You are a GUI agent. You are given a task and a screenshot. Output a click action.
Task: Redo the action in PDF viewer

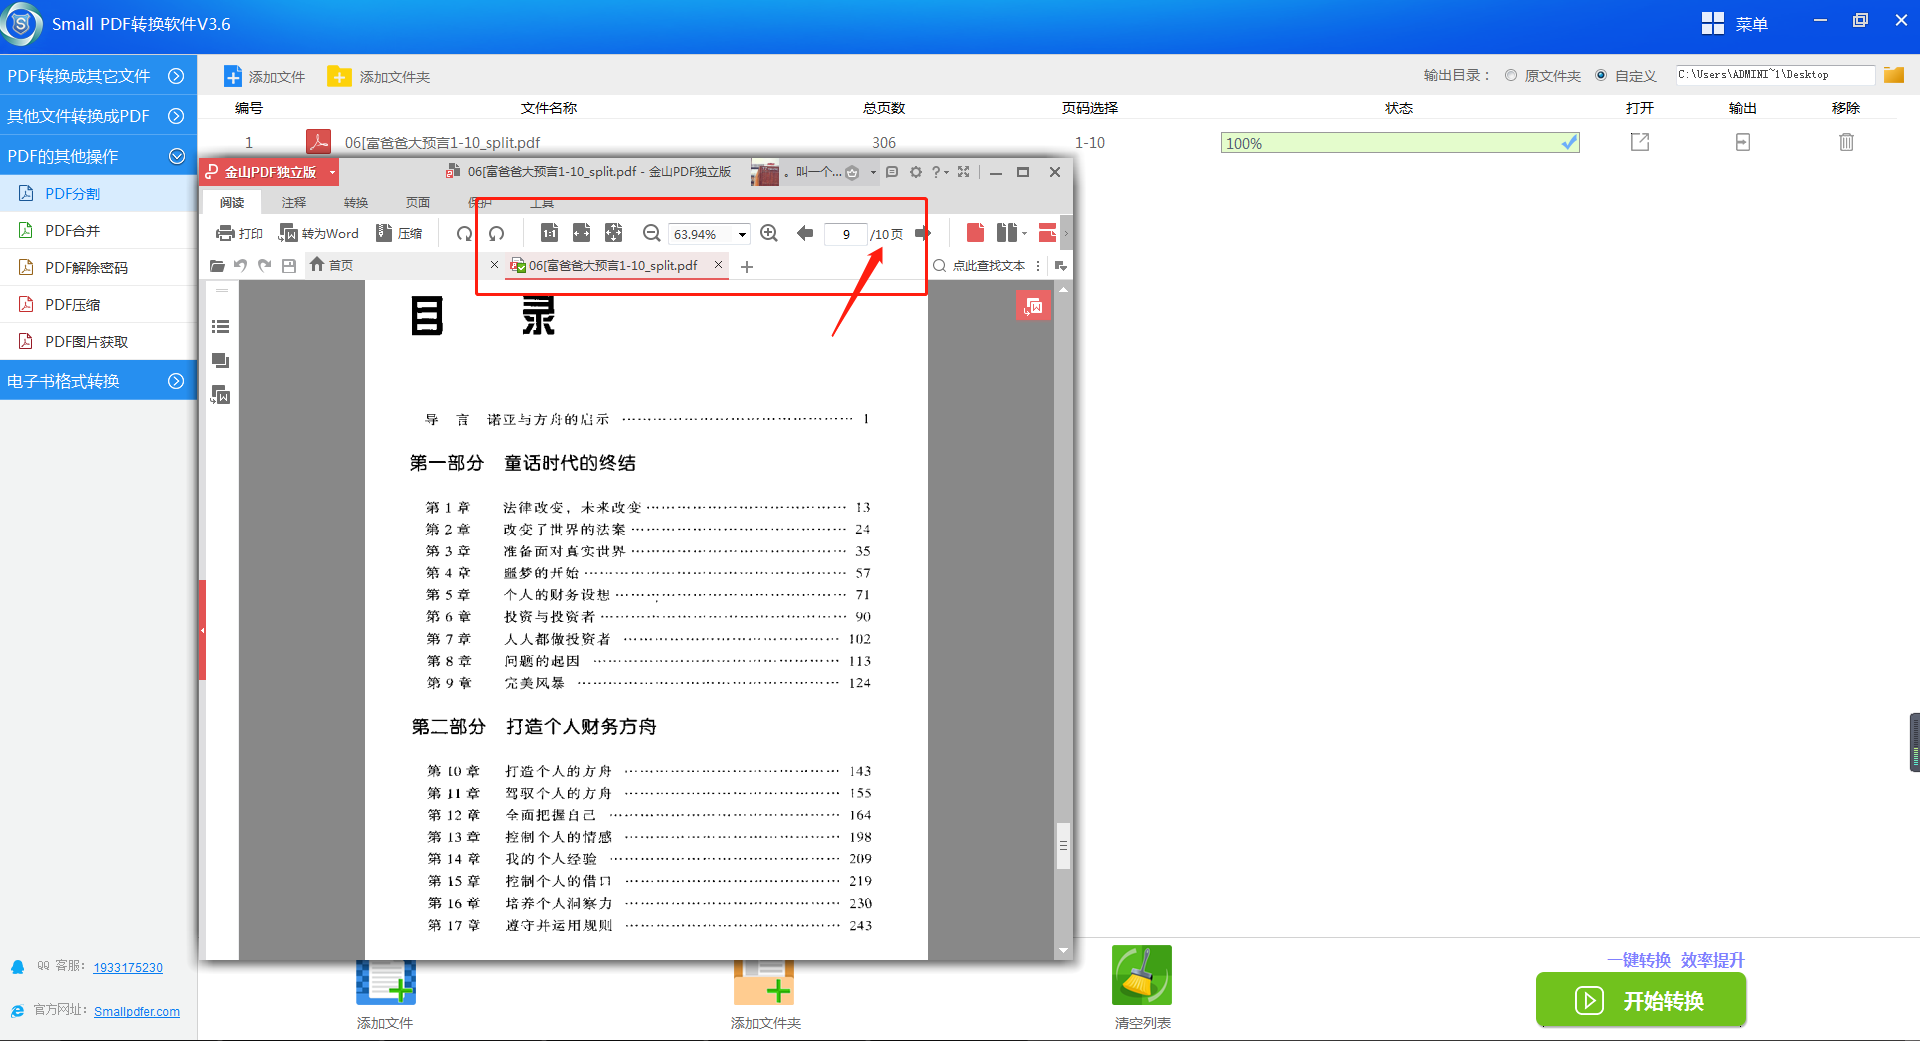pyautogui.click(x=264, y=265)
